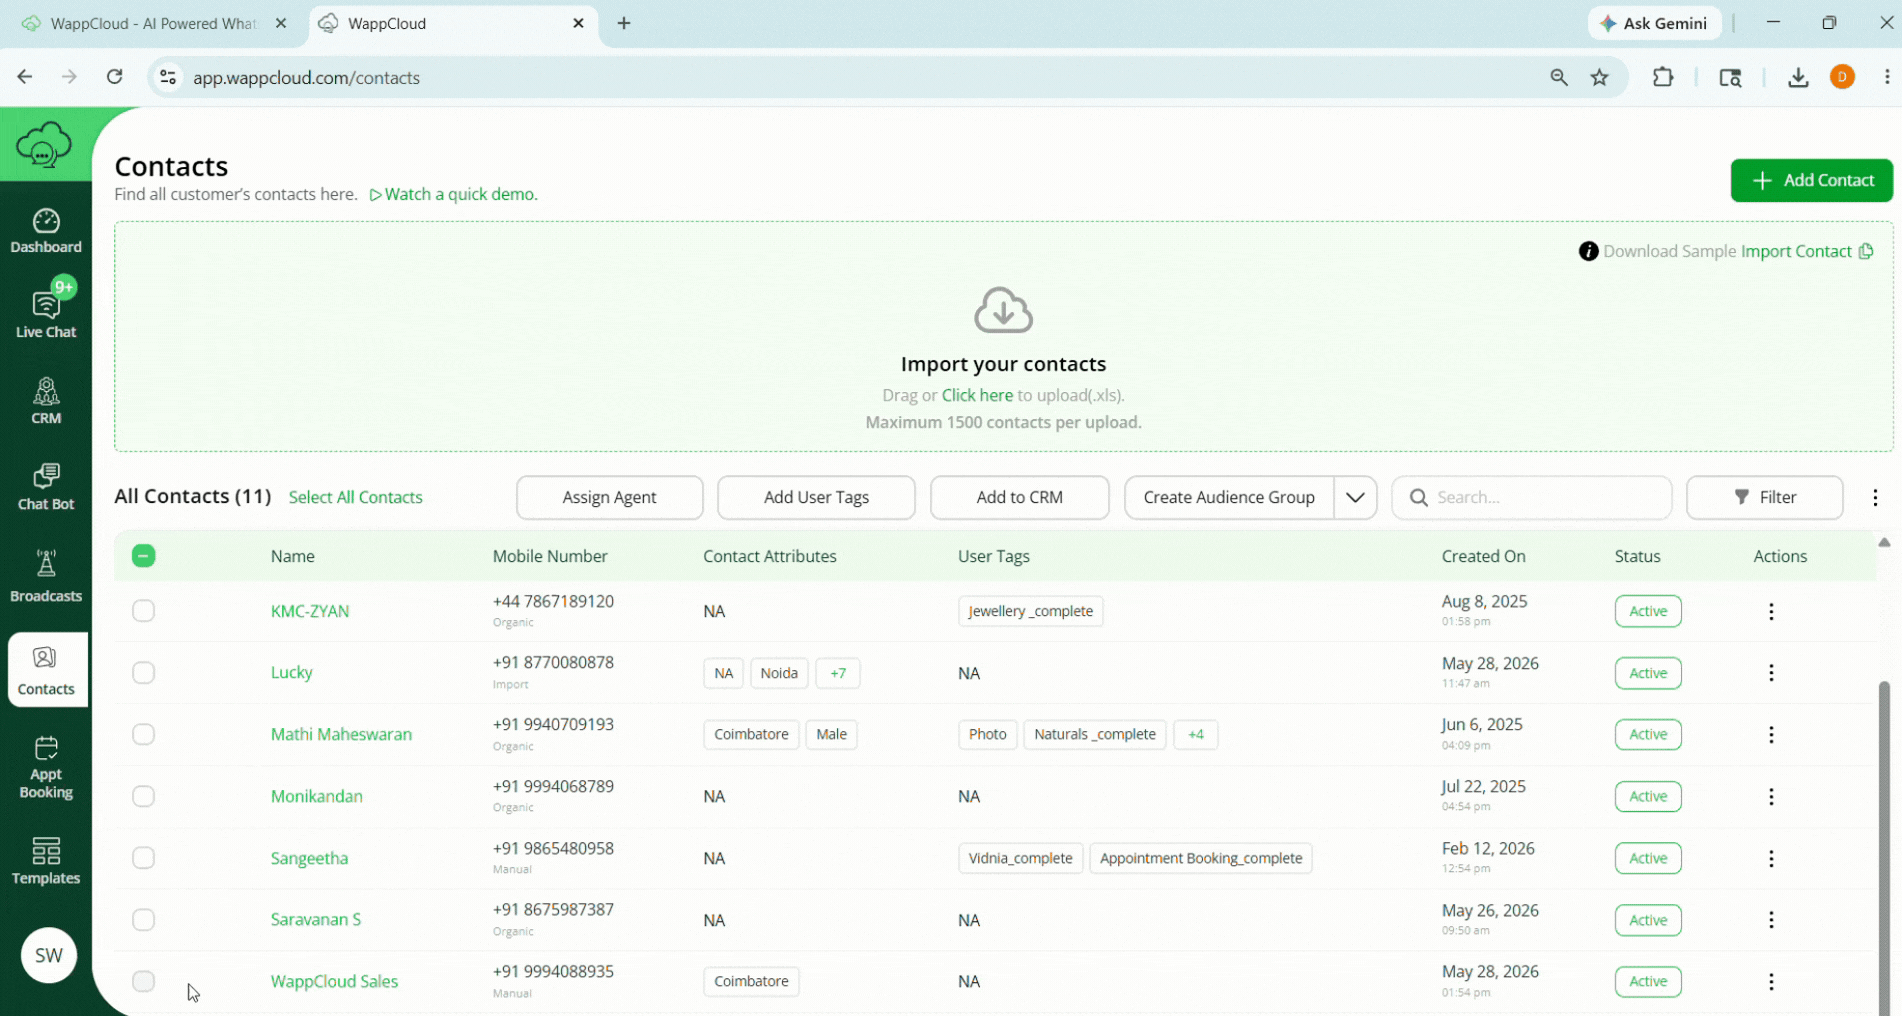Viewport: 1902px width, 1016px height.
Task: Toggle the header select-all checkbox
Action: pos(143,556)
